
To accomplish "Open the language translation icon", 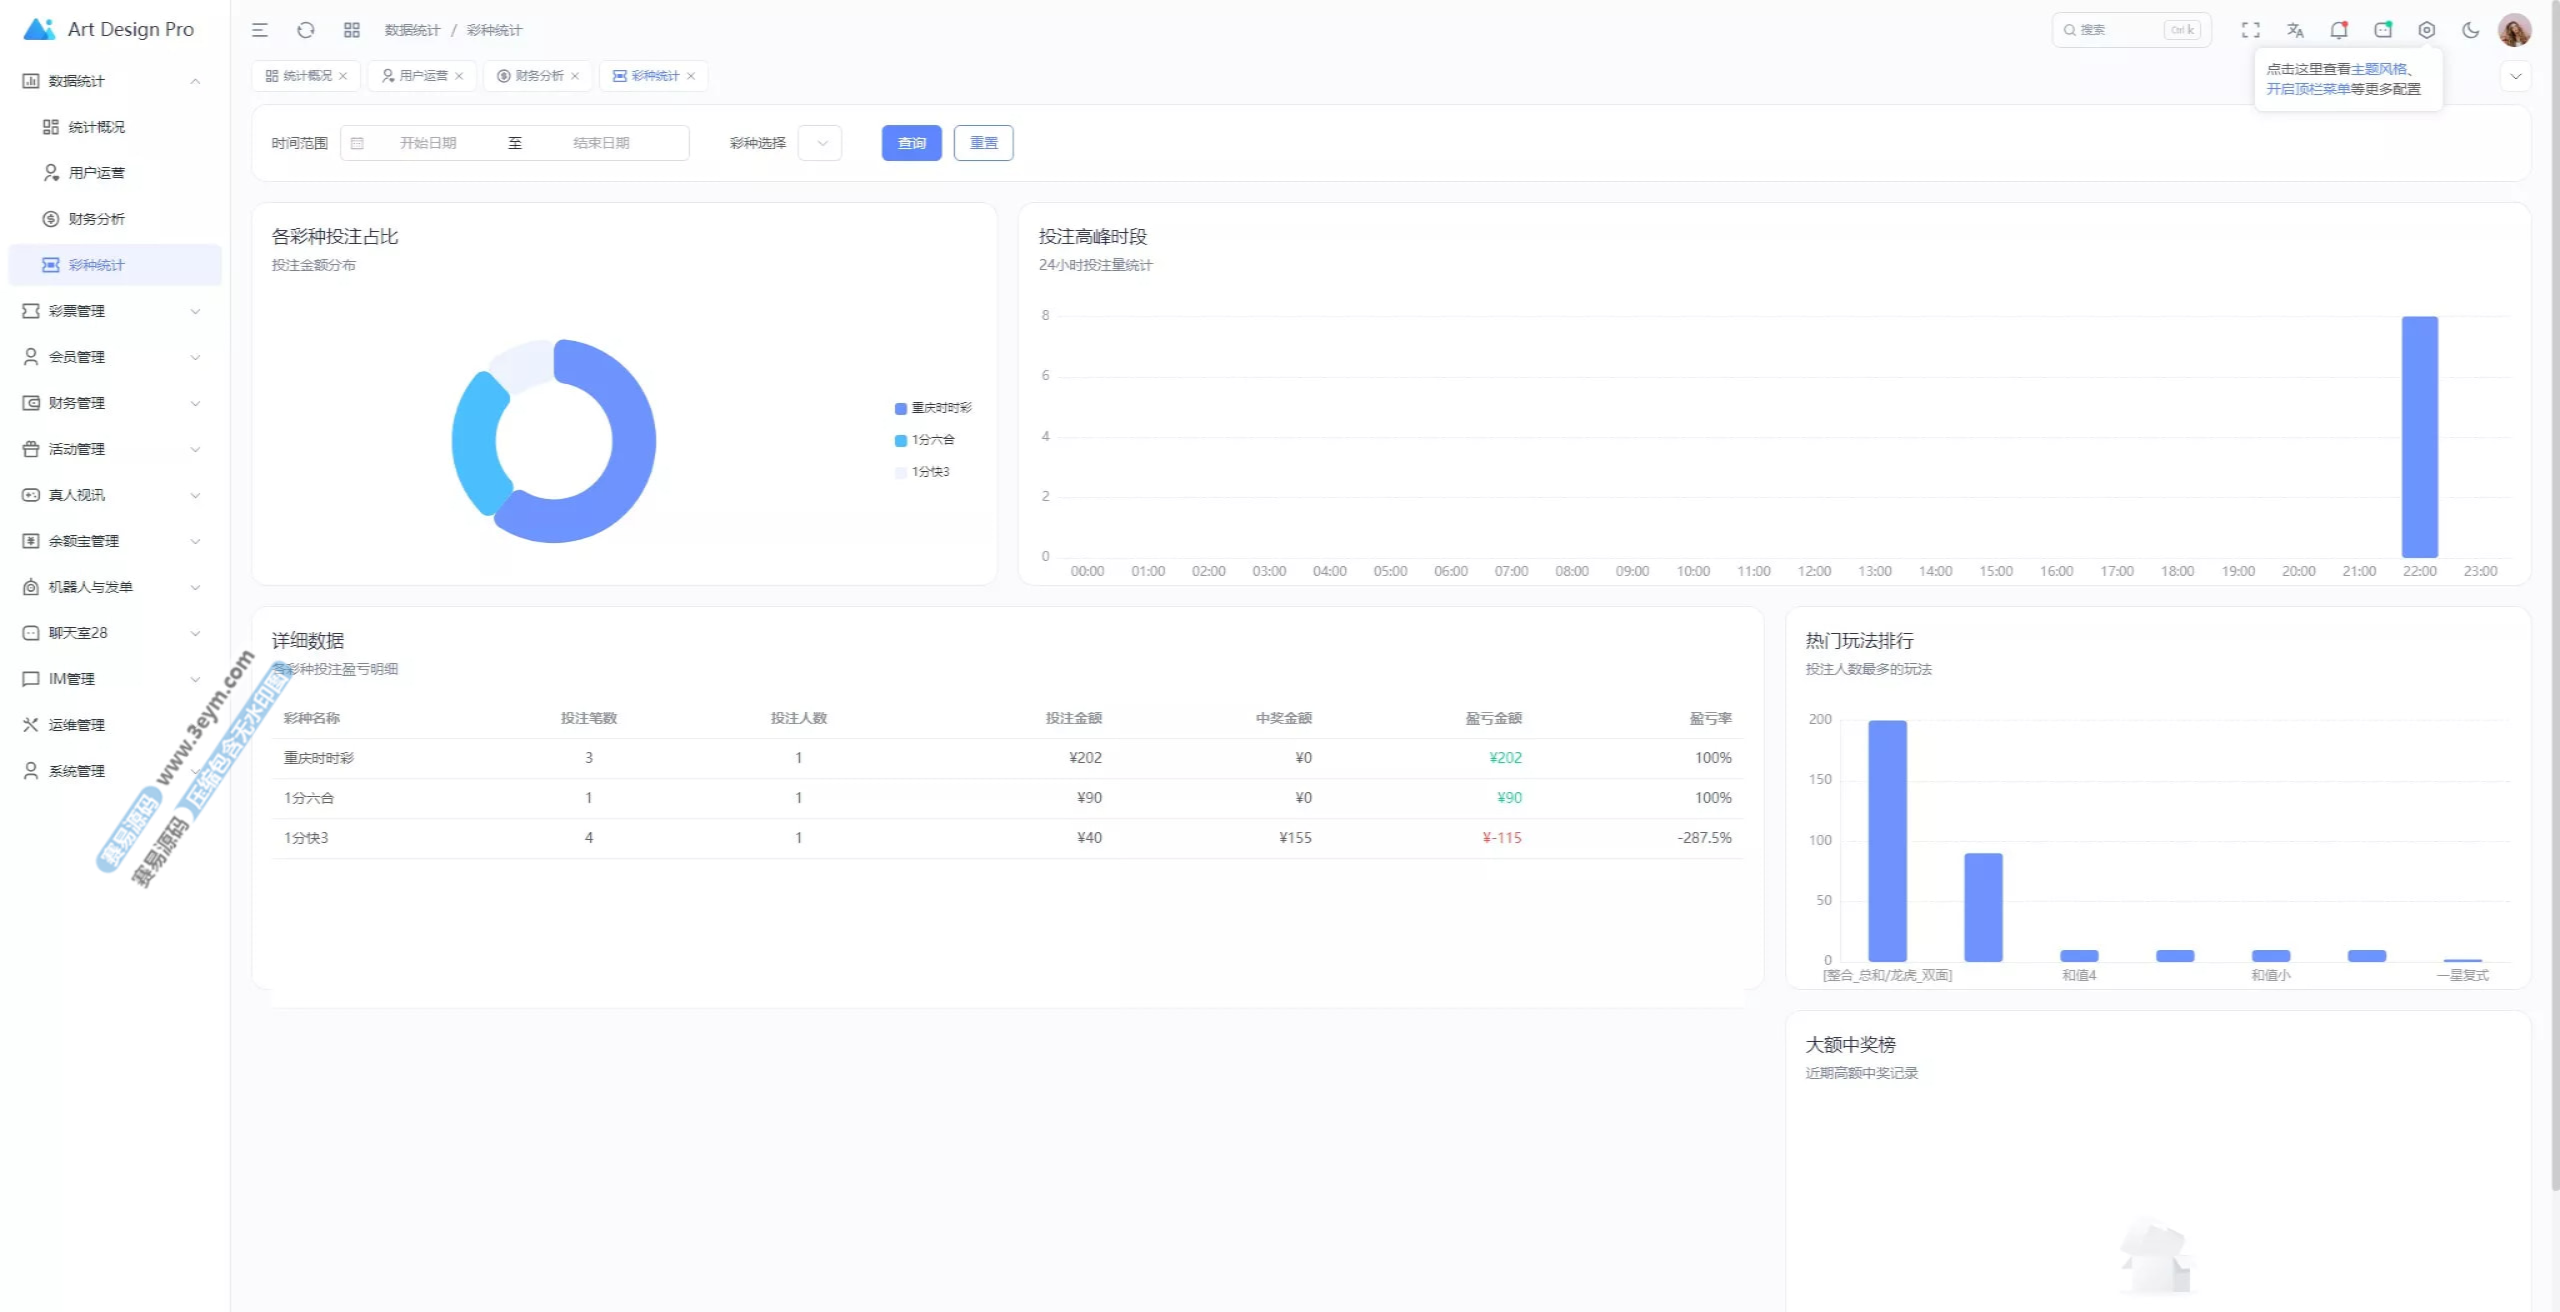I will (2295, 30).
